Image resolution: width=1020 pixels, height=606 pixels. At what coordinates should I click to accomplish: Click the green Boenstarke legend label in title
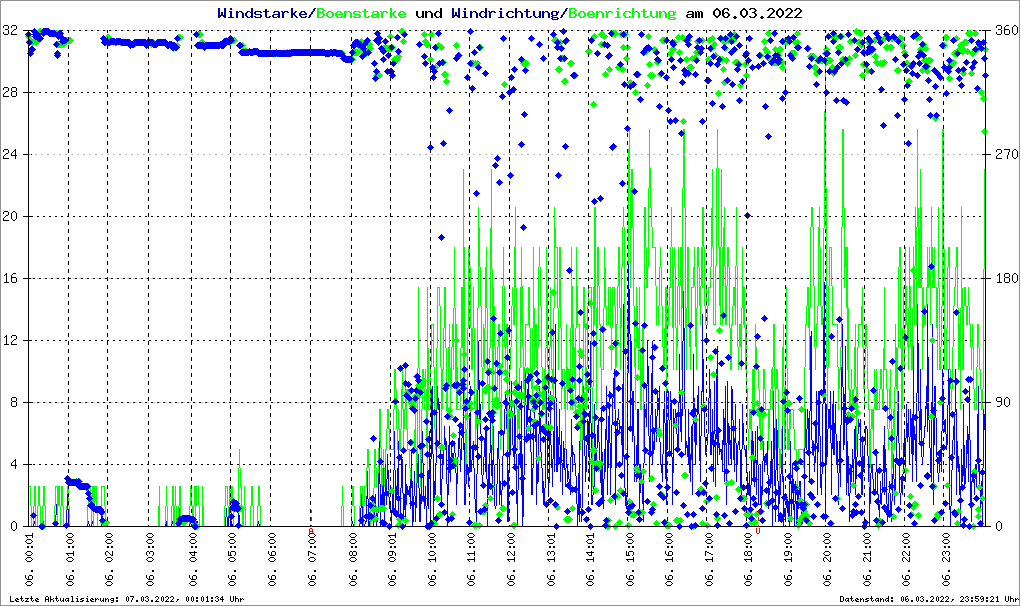(362, 13)
